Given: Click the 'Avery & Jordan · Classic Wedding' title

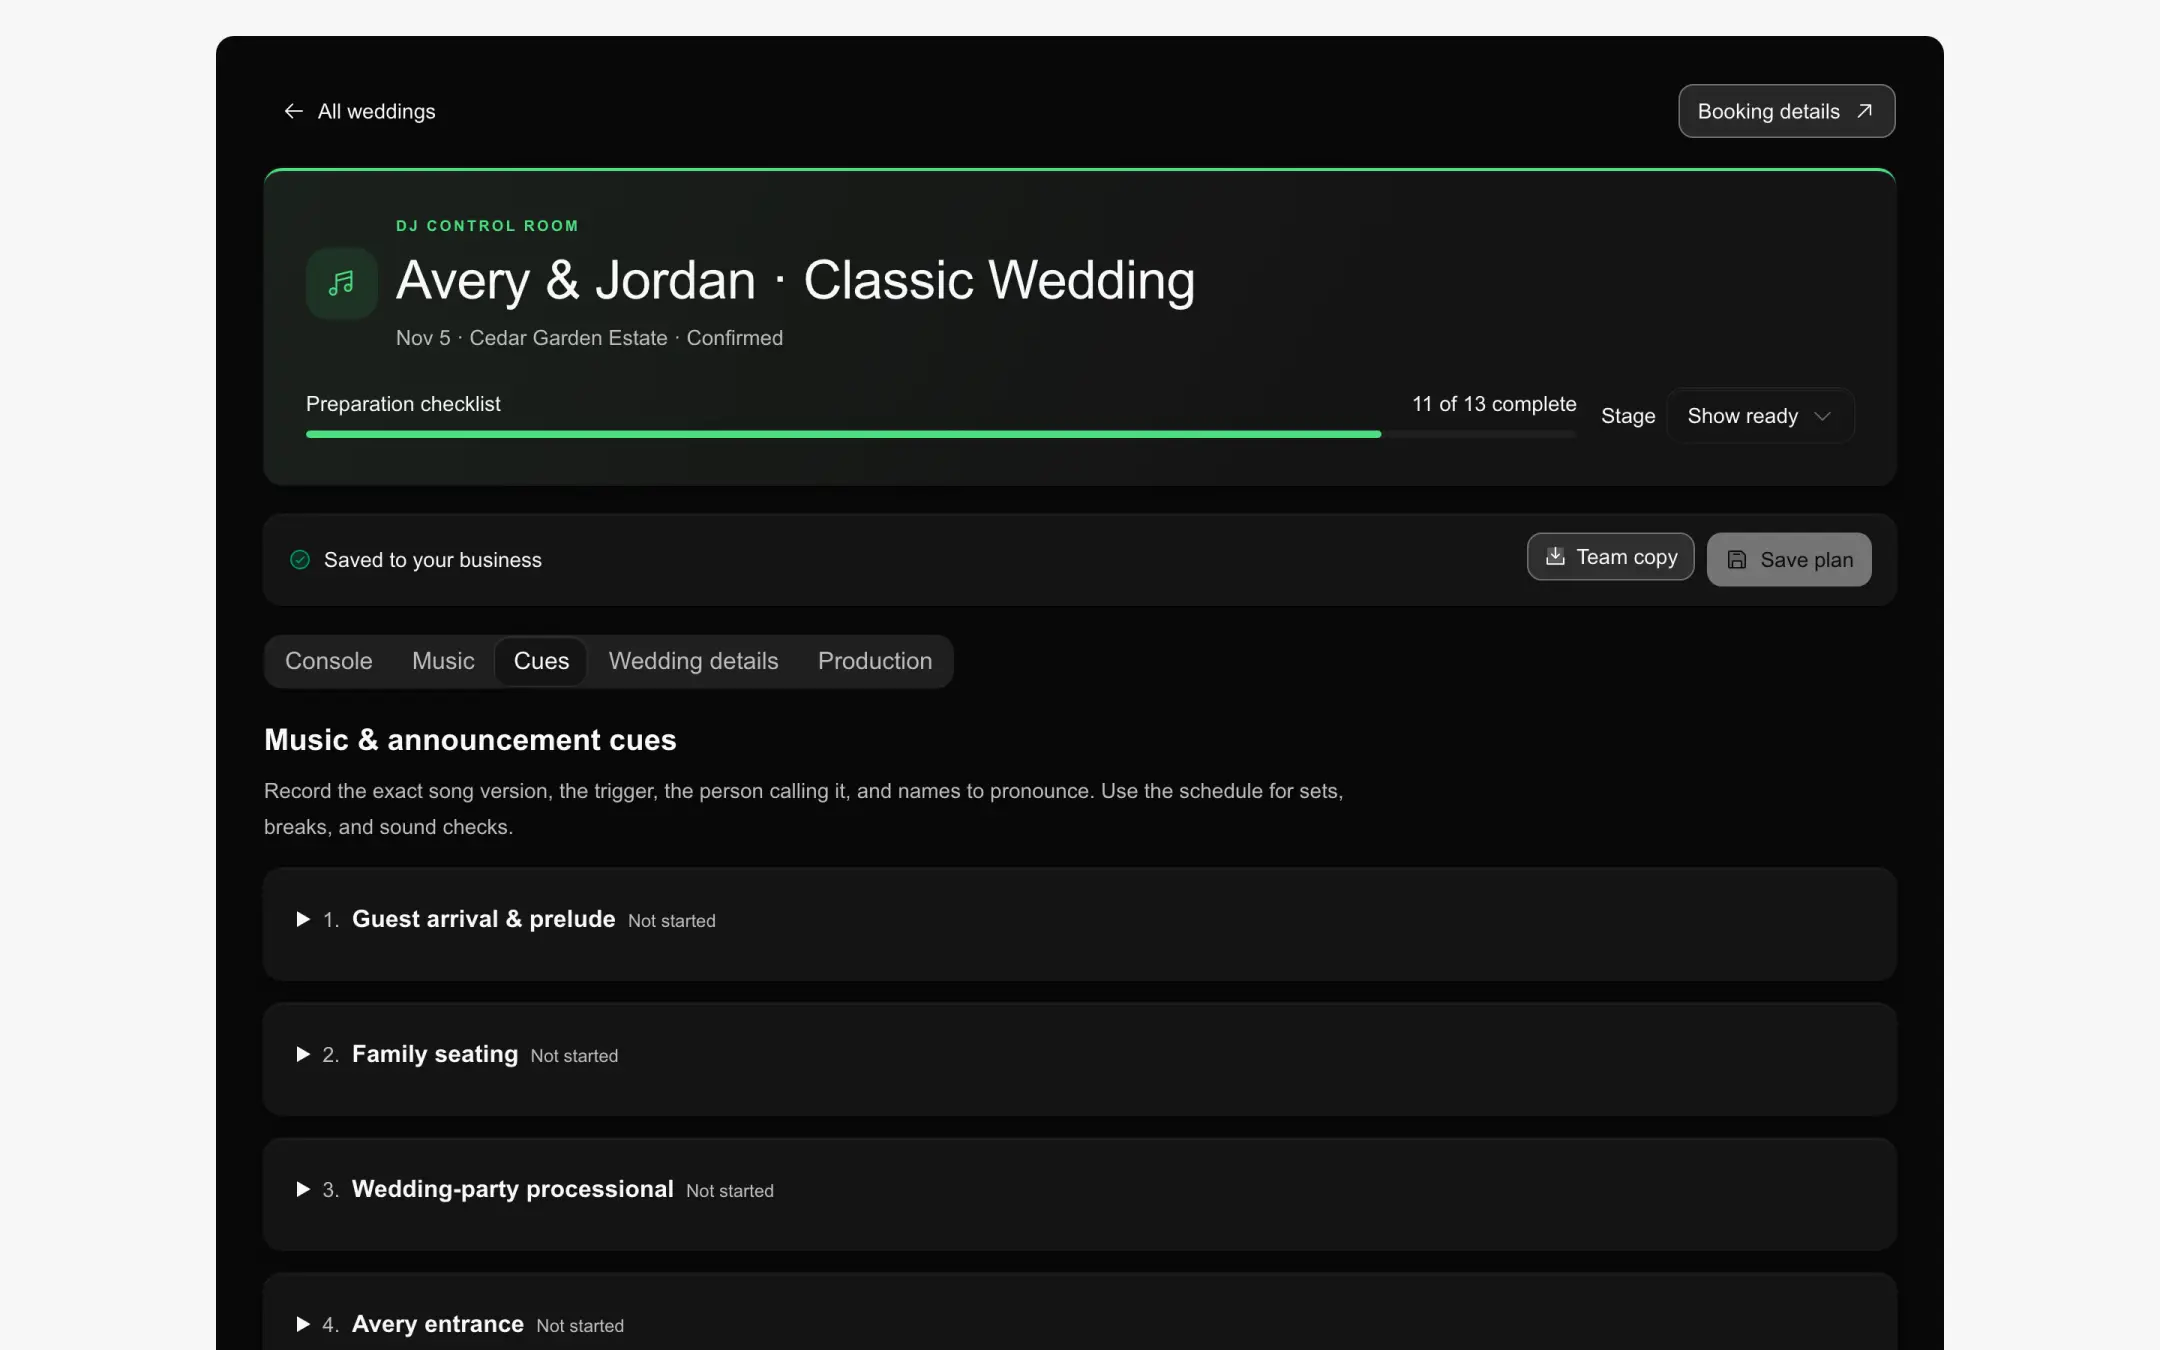Looking at the screenshot, I should [x=795, y=280].
